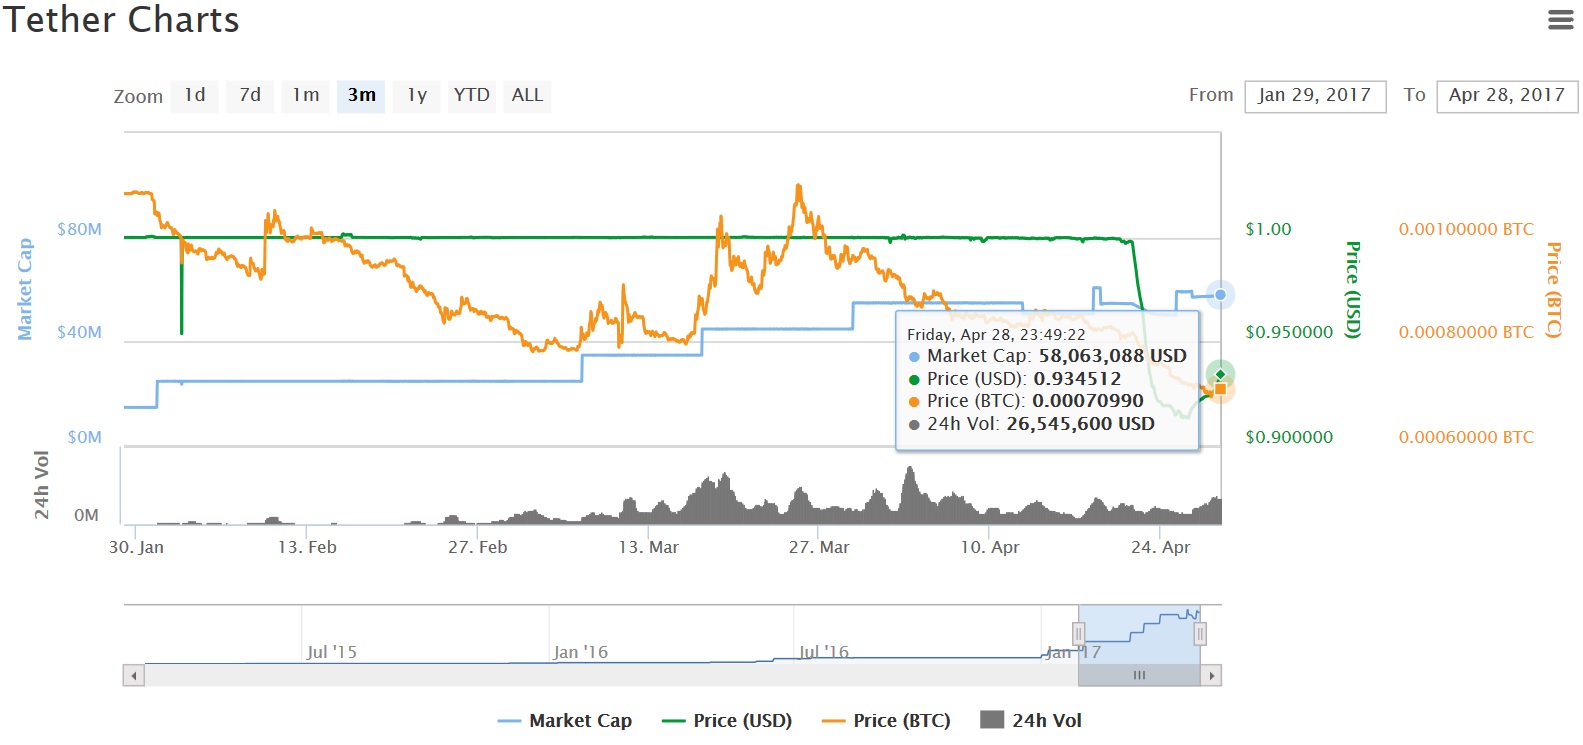Image resolution: width=1583 pixels, height=745 pixels.
Task: Open the chart hamburger context menu
Action: tap(1560, 20)
